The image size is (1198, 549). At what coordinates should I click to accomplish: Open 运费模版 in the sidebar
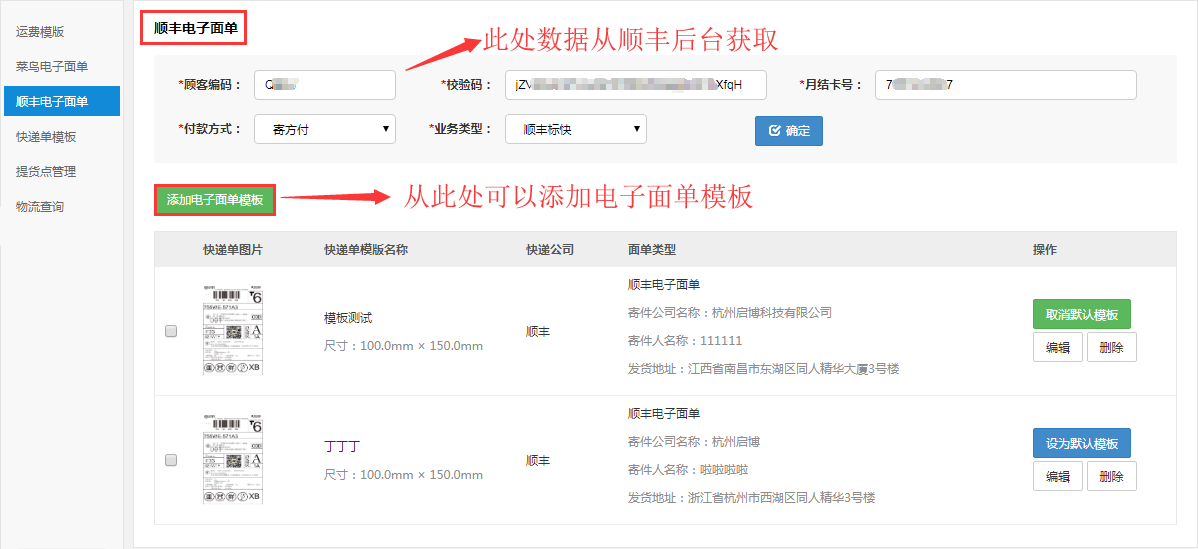coord(40,31)
